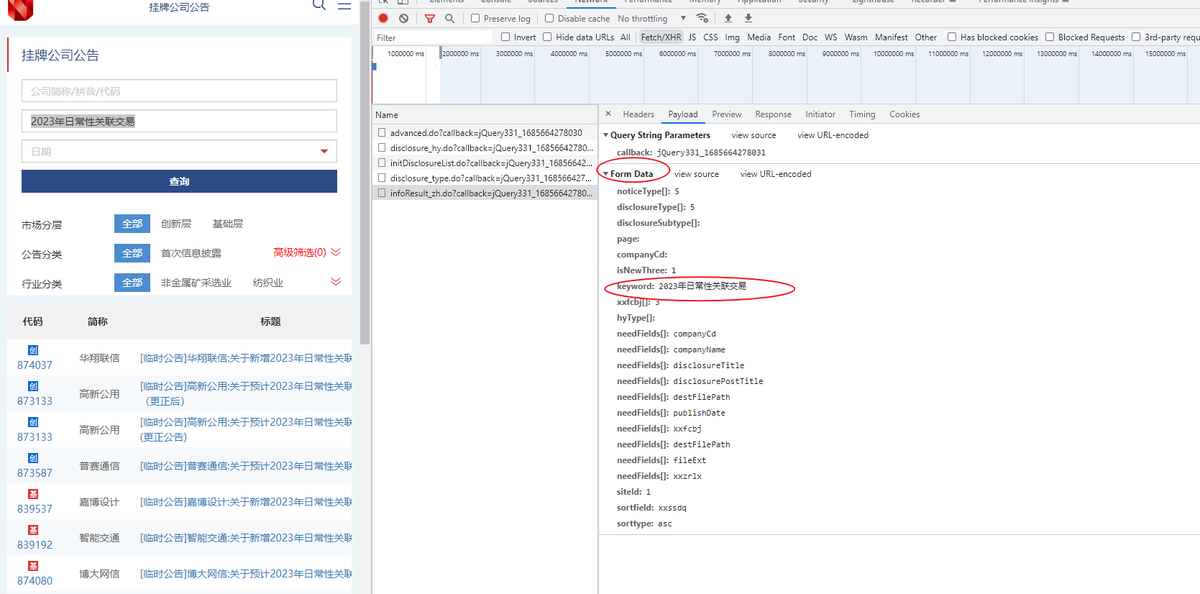Open the 华翔联信 announcement title link
Image resolution: width=1200 pixels, height=594 pixels.
[246, 357]
